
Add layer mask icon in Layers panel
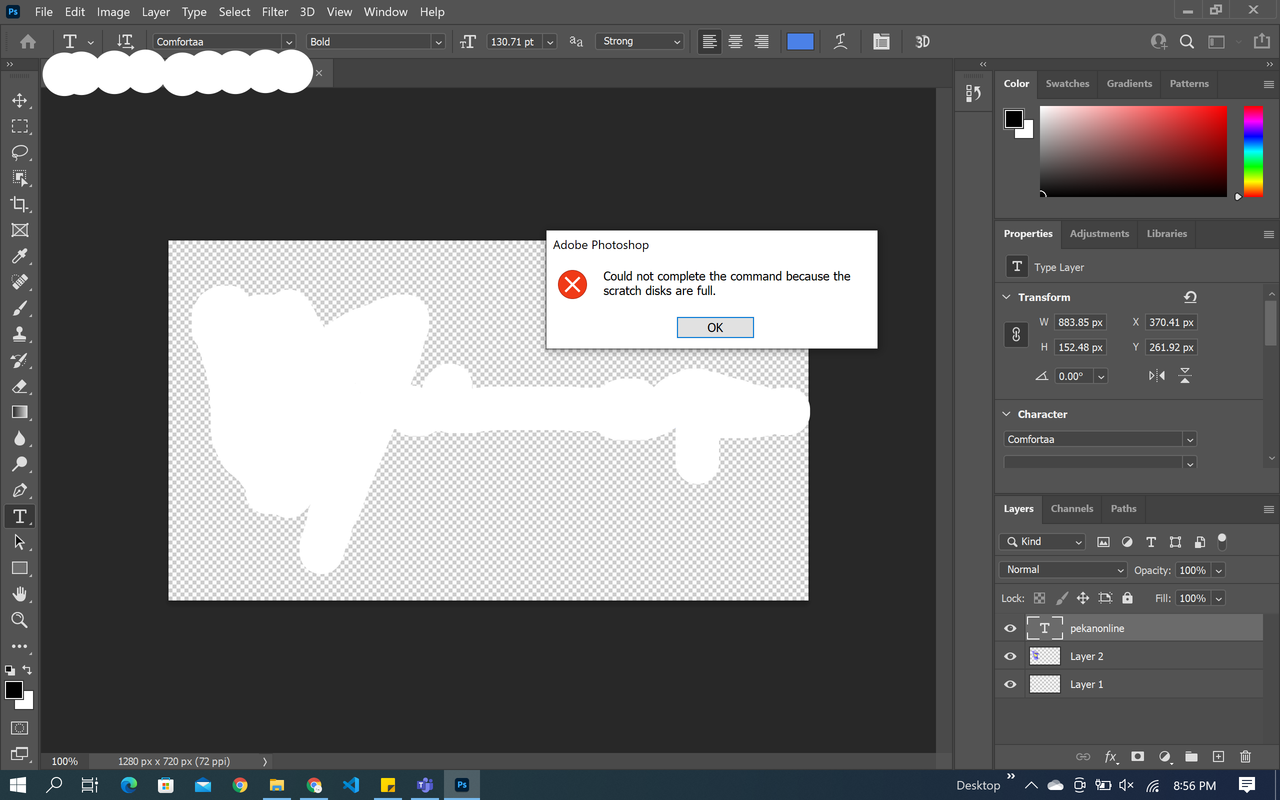coord(1137,757)
